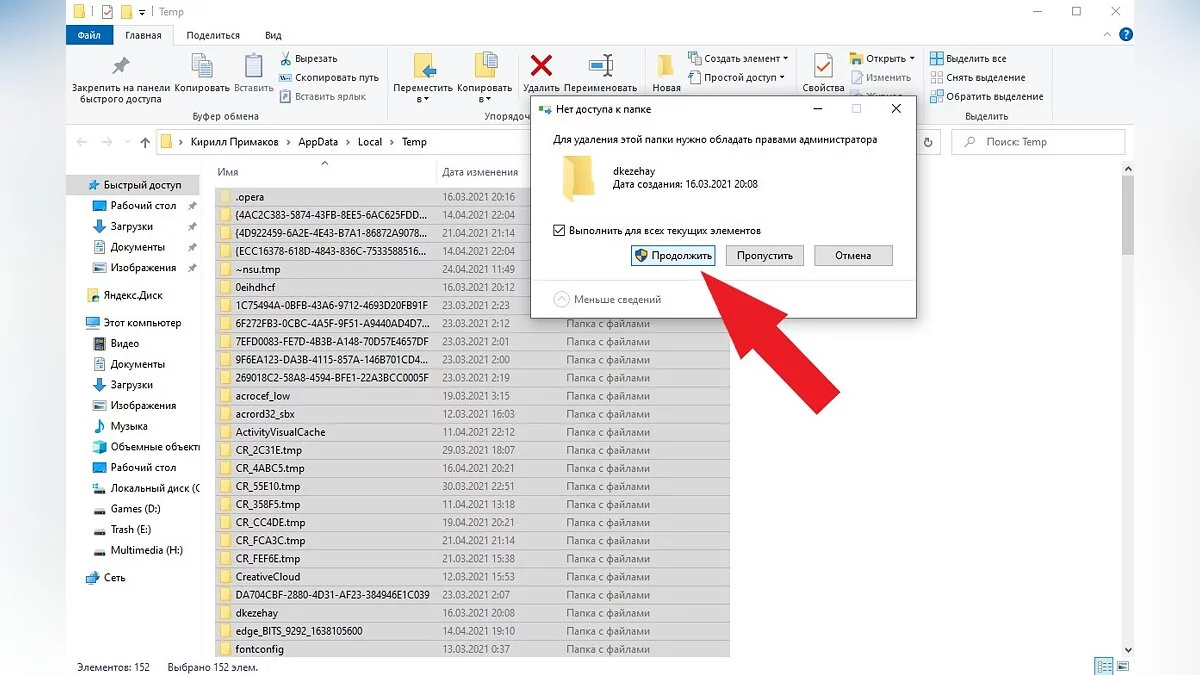Open the Файл menu tab
1200x675 pixels.
click(x=89, y=35)
